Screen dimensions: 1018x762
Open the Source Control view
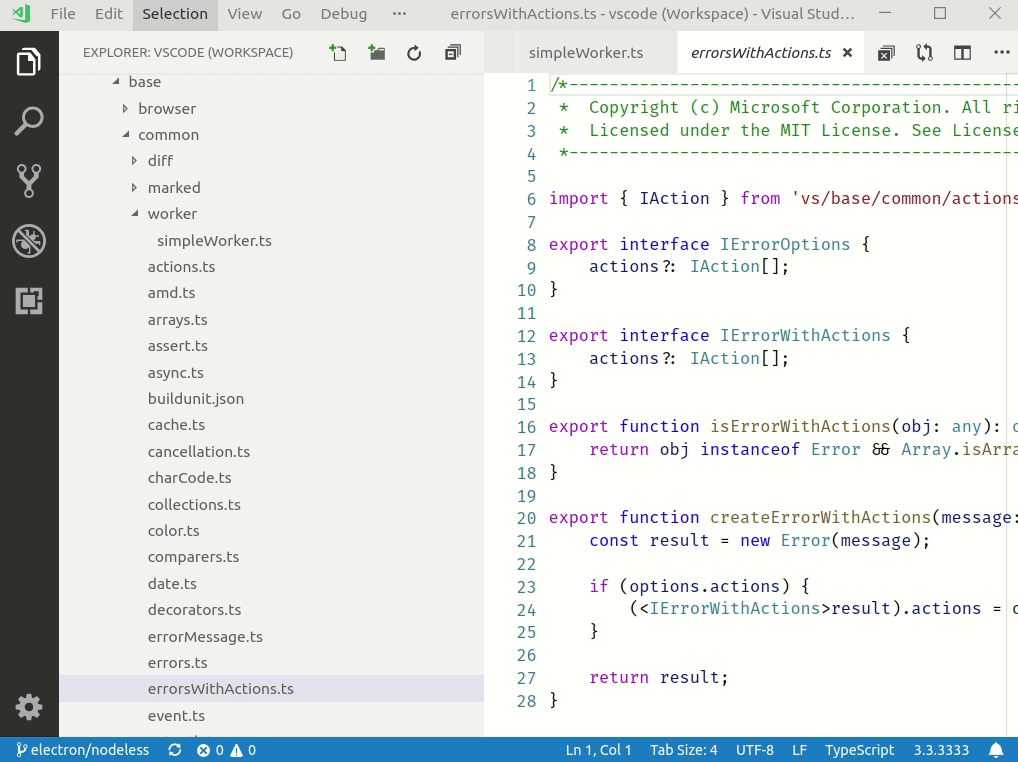click(x=29, y=180)
